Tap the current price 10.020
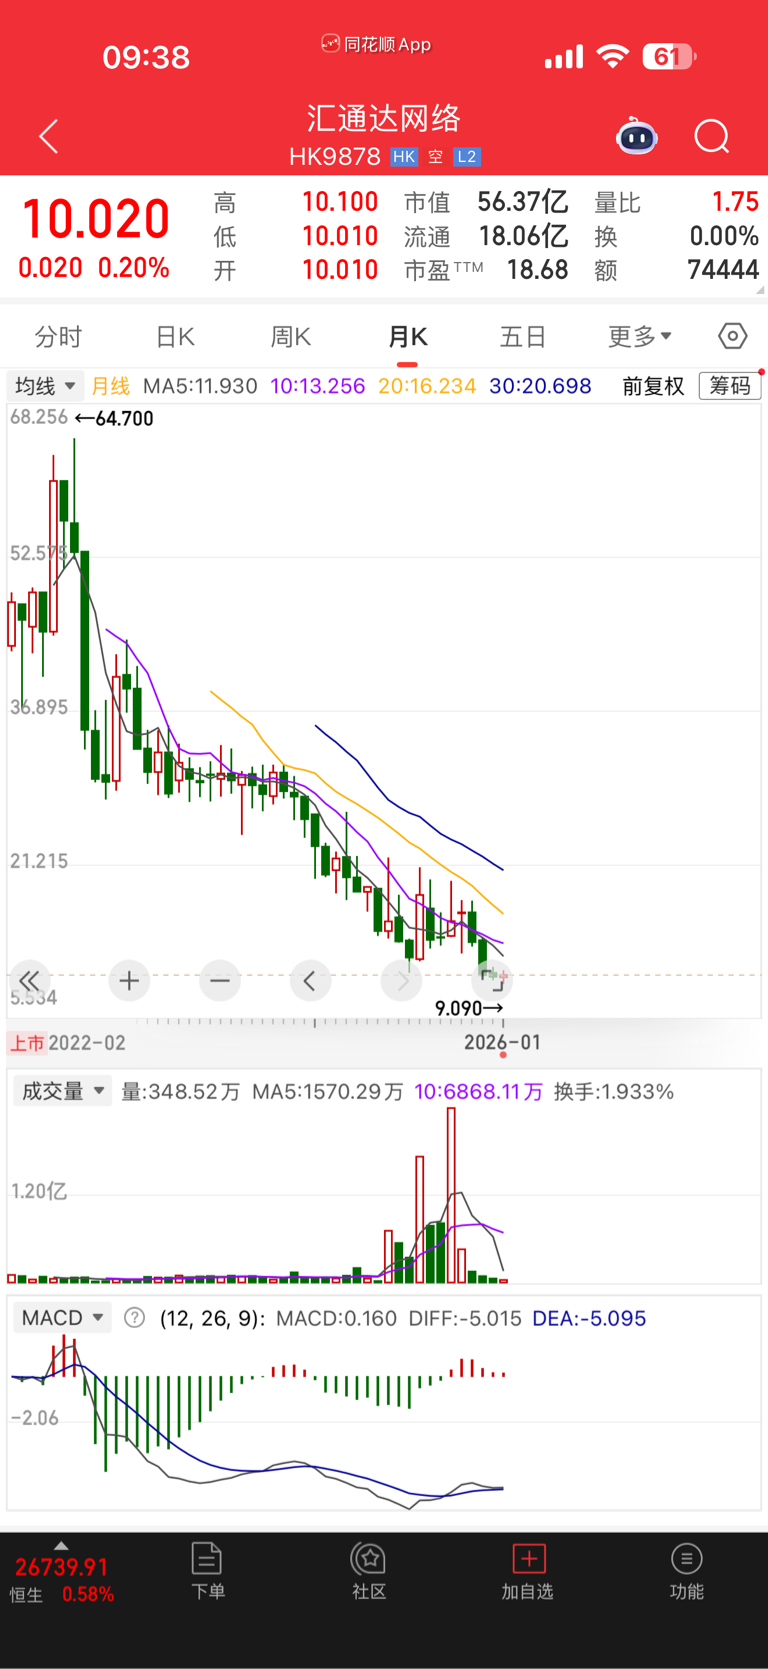 [96, 219]
